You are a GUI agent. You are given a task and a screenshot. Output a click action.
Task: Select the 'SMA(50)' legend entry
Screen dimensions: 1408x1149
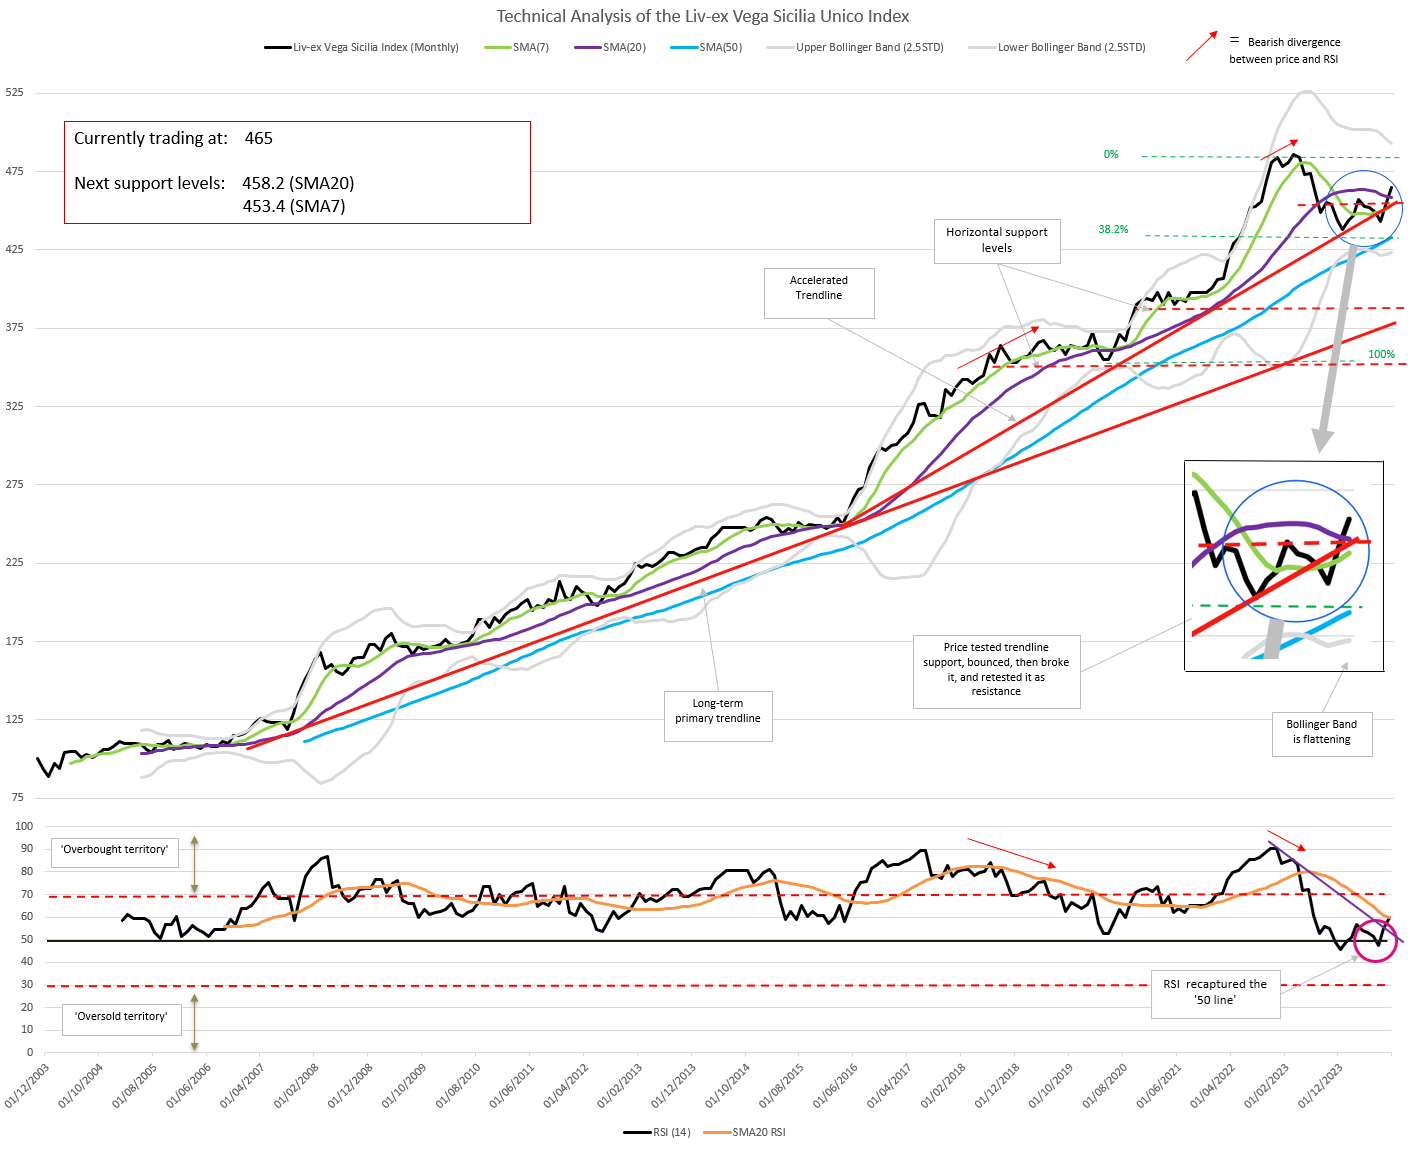[706, 47]
